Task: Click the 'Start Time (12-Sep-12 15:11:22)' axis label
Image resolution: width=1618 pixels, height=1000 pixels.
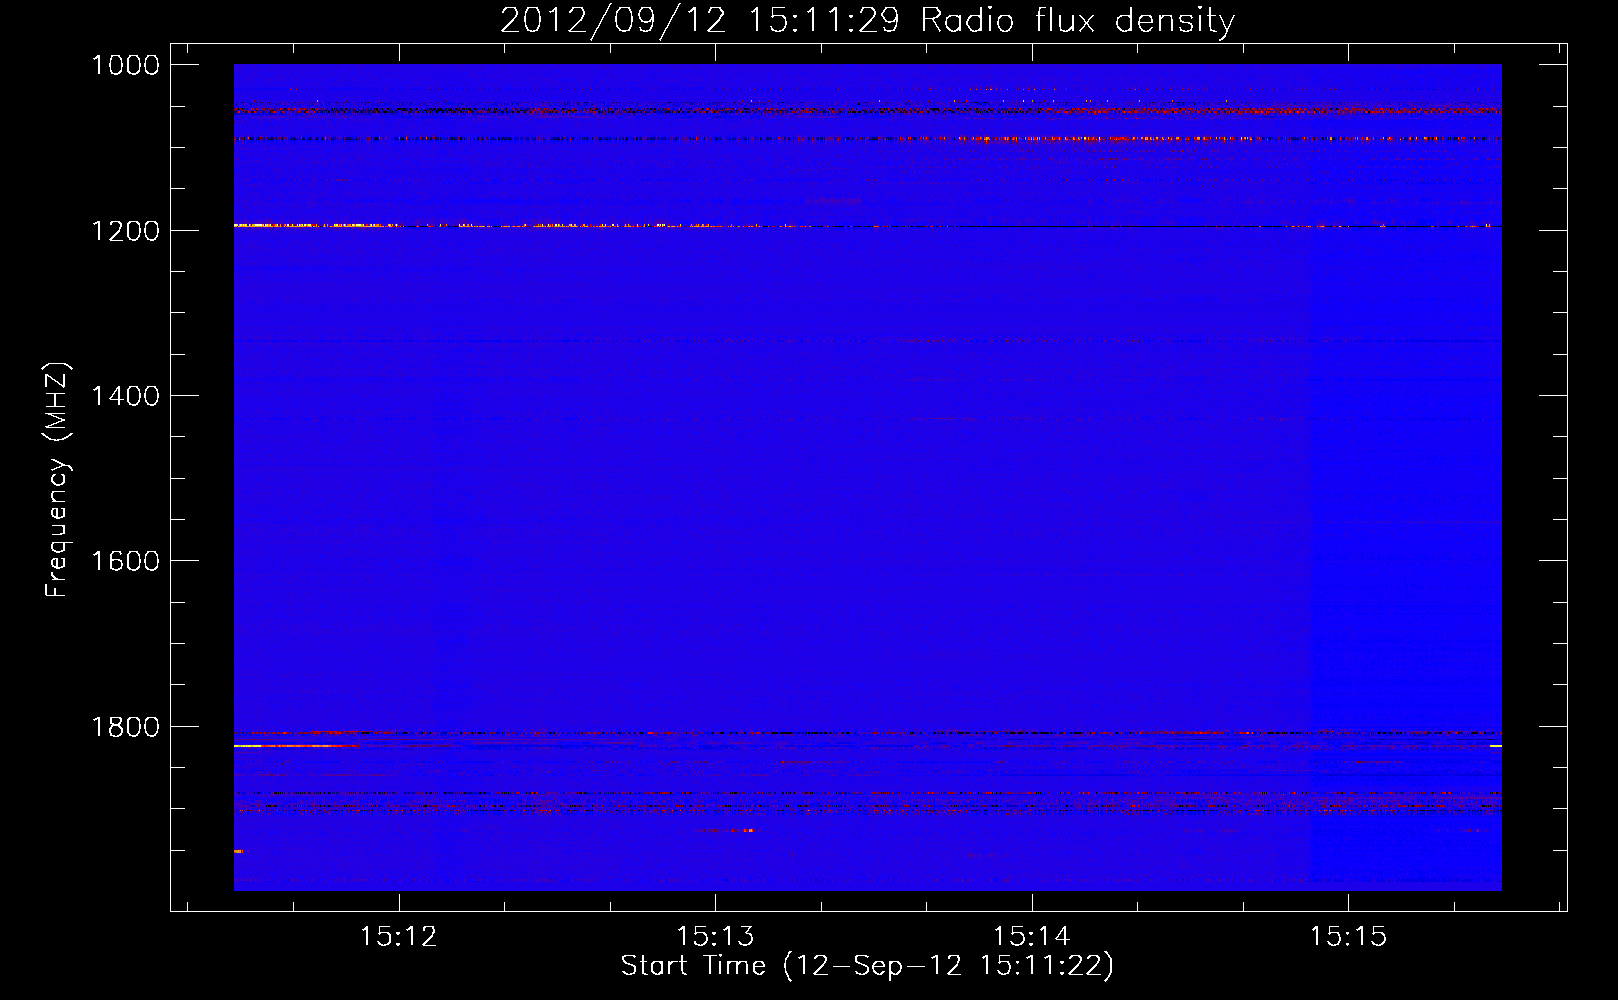Action: [867, 966]
